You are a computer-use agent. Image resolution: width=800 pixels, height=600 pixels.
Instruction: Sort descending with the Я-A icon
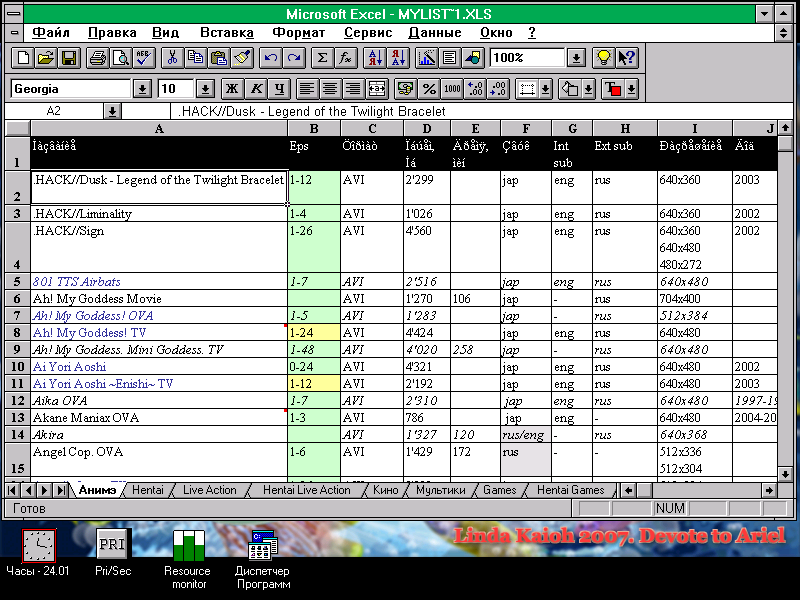398,58
